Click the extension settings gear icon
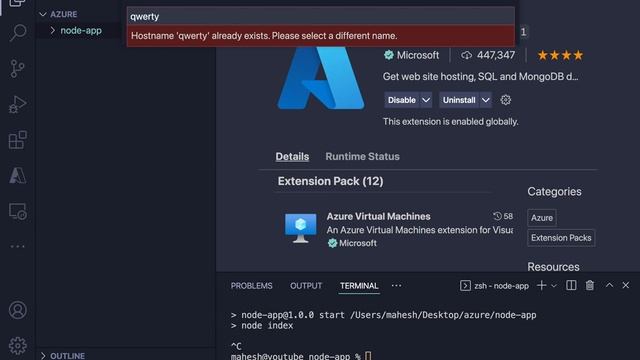The height and width of the screenshot is (360, 640). tap(505, 100)
